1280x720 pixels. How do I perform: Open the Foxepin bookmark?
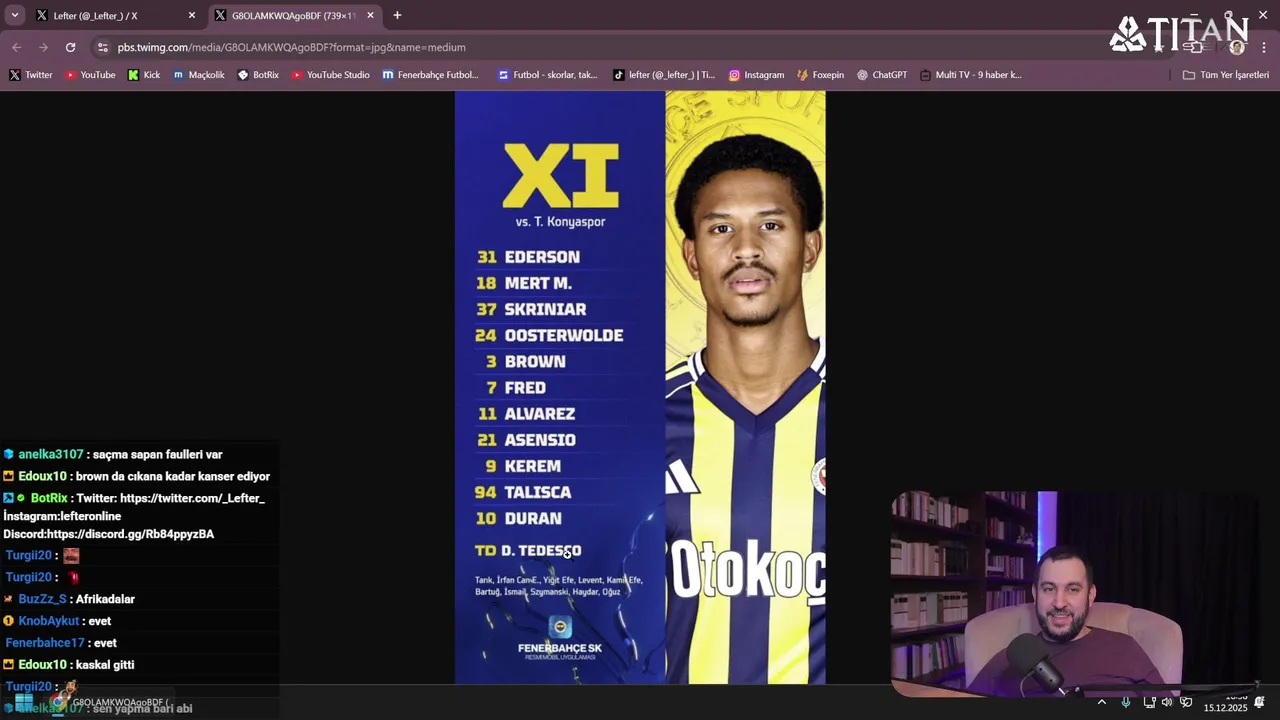pos(820,75)
